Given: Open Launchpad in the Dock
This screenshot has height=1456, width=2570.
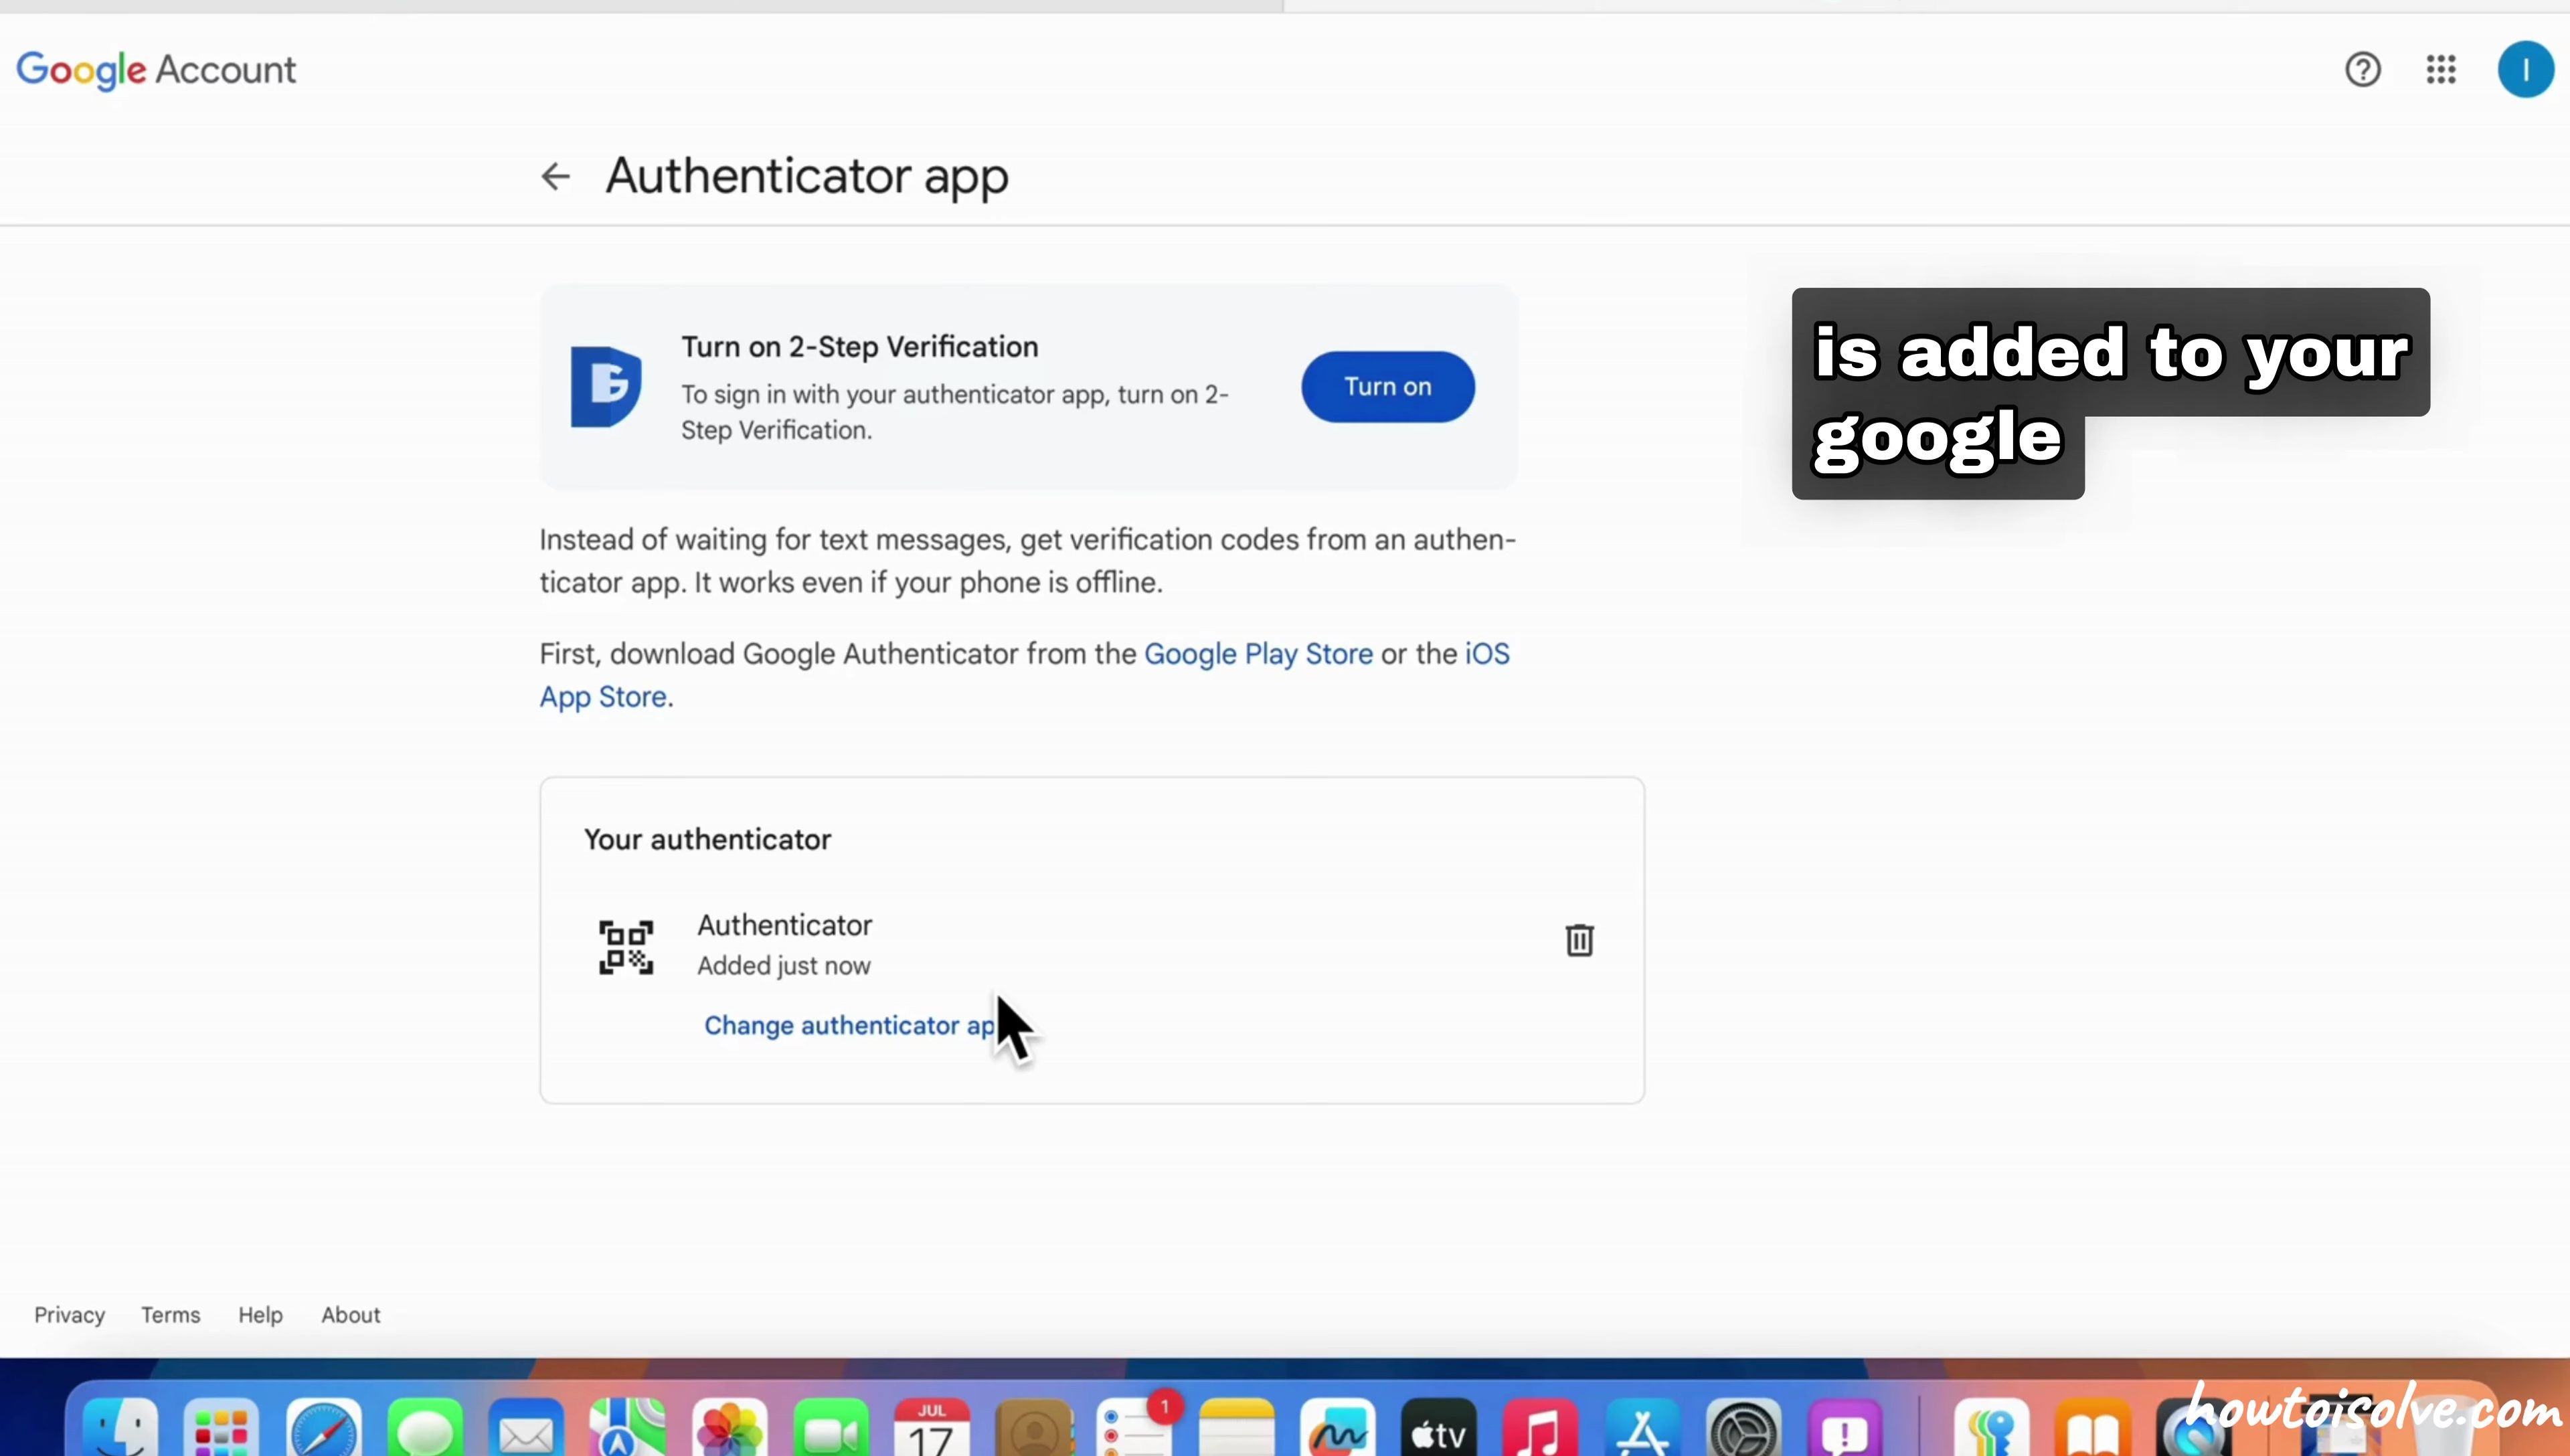Looking at the screenshot, I should click(221, 1428).
